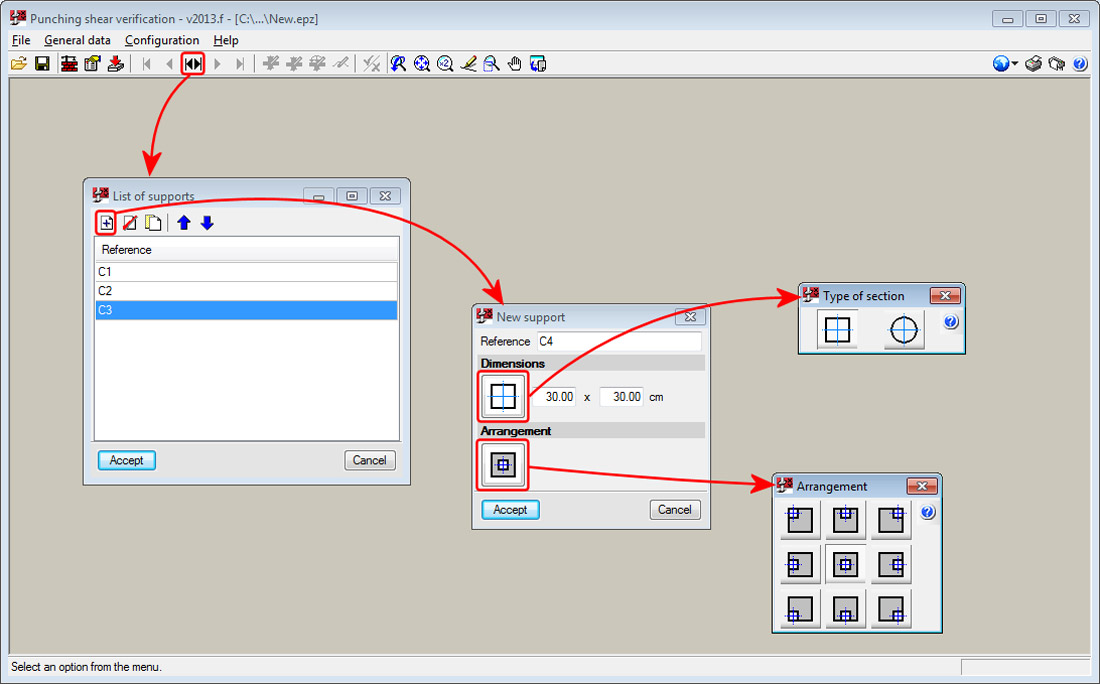Viewport: 1100px width, 684px height.
Task: Select support C3 in the list
Action: pos(246,310)
